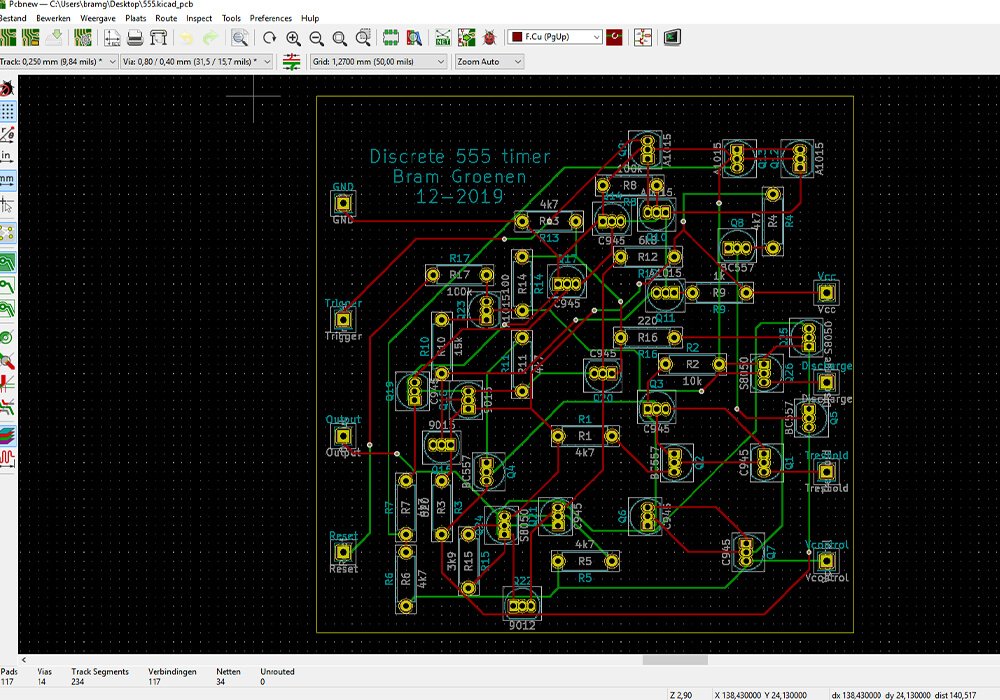Toggle high contrast display mode

coord(7,406)
